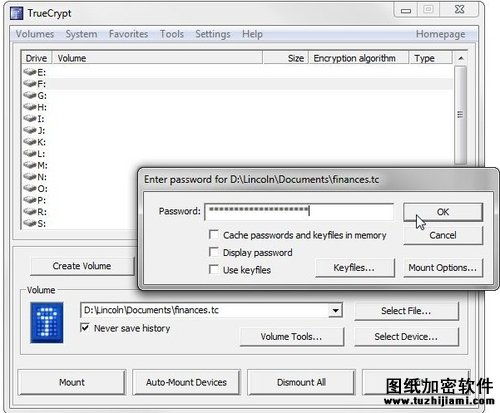Select drive G: icon in list
Screen dimensions: 500x413
point(30,95)
